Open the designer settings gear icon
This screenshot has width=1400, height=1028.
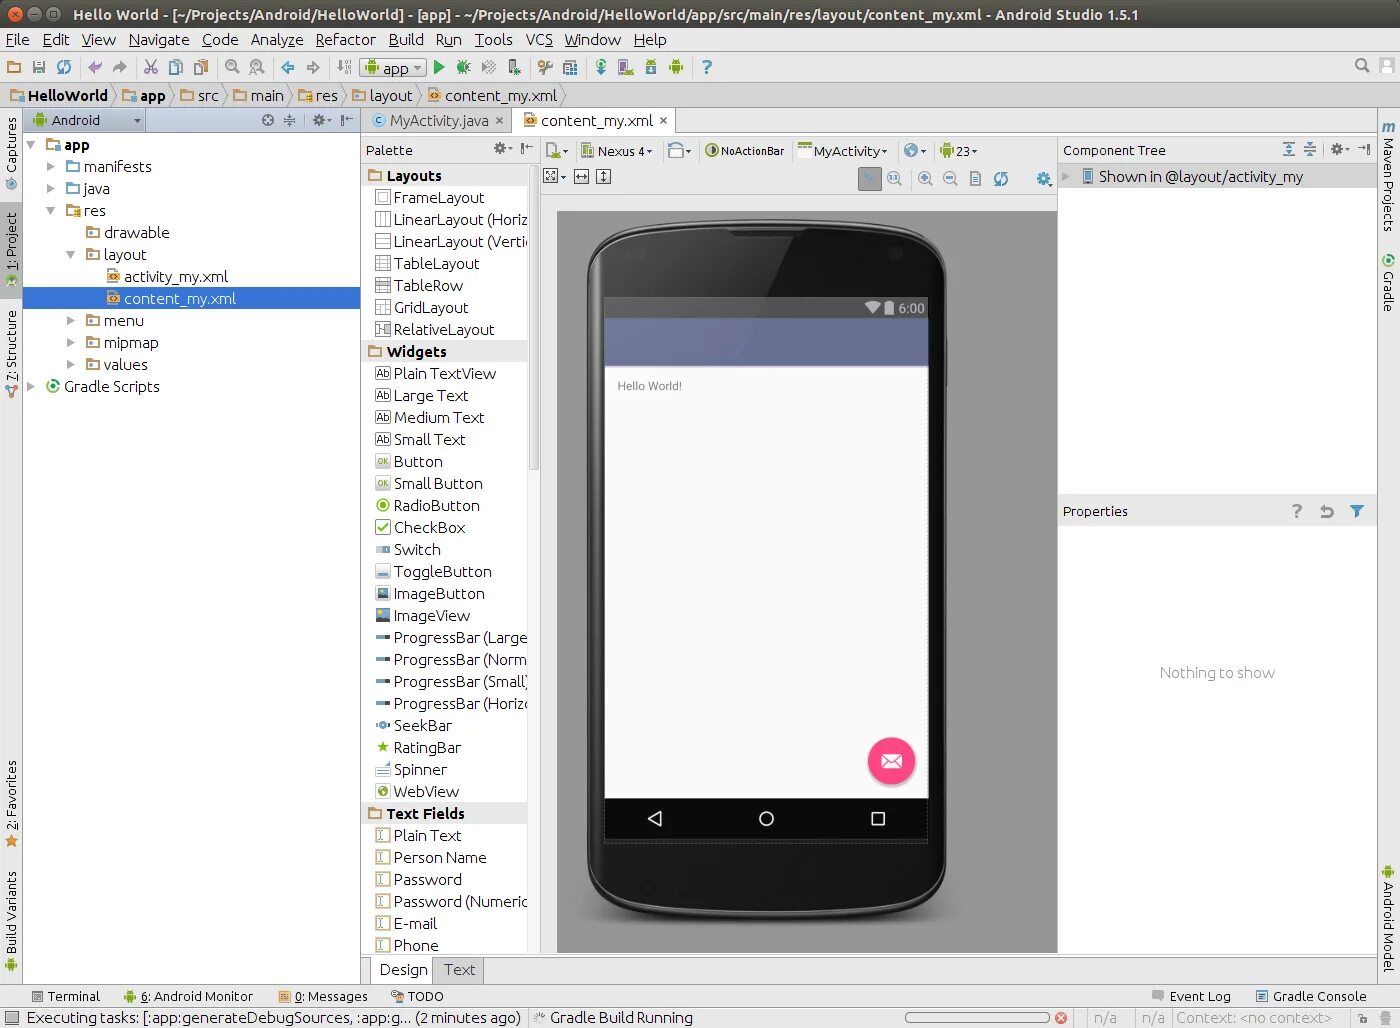(x=1043, y=178)
